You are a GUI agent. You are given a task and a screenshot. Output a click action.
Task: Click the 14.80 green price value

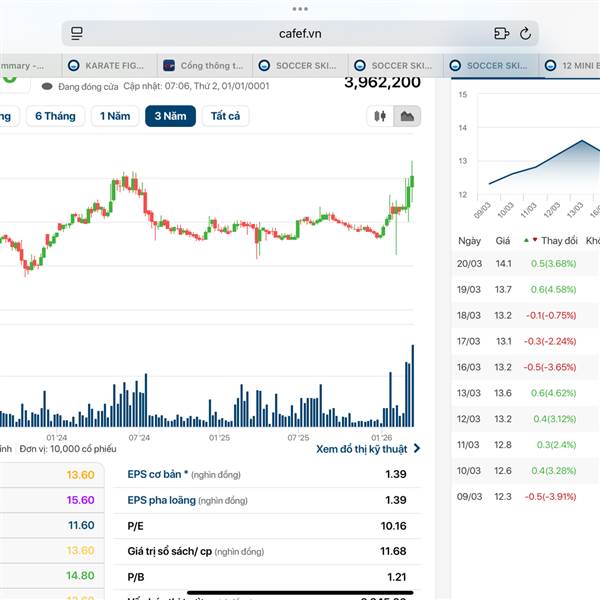pyautogui.click(x=80, y=576)
